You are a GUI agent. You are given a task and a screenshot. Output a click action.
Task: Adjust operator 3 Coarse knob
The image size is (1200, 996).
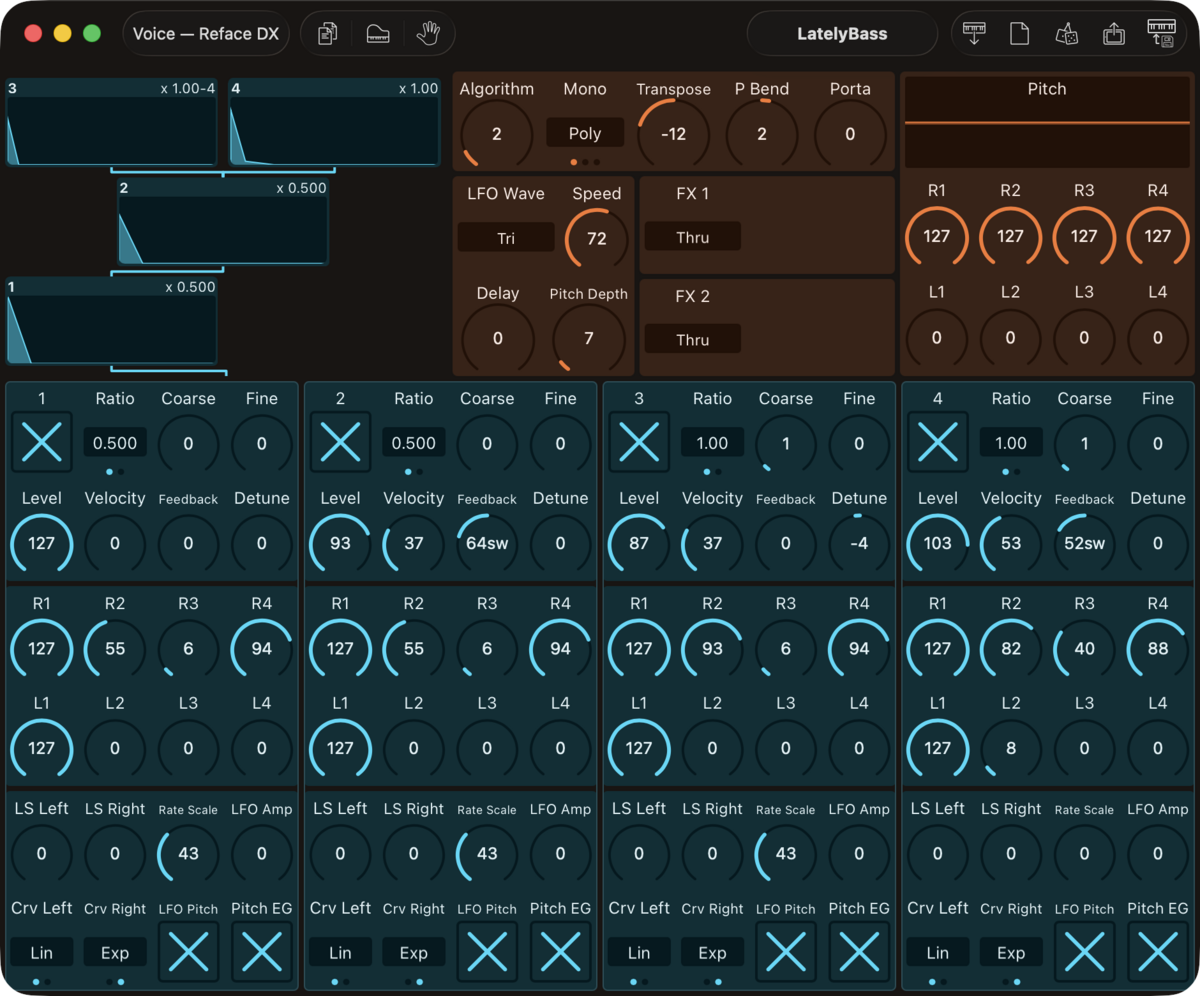(786, 443)
